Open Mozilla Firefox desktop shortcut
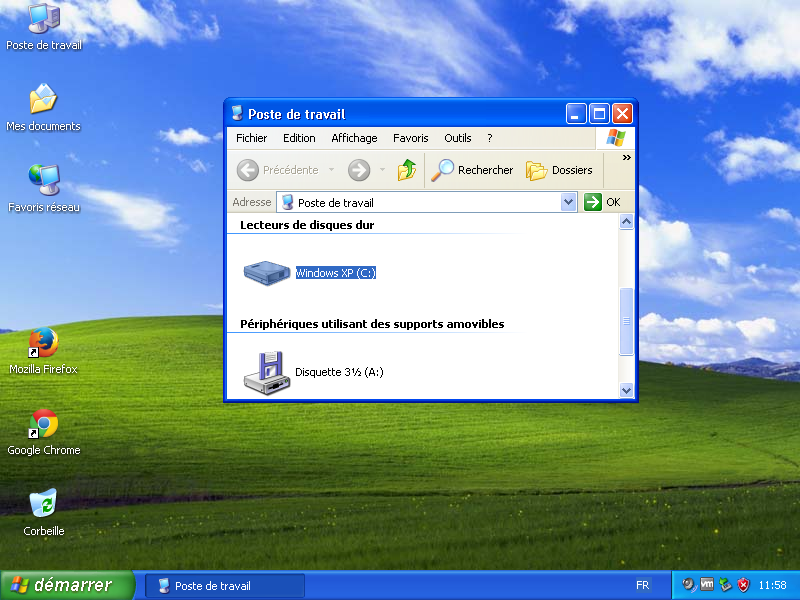The height and width of the screenshot is (600, 800). 43,344
